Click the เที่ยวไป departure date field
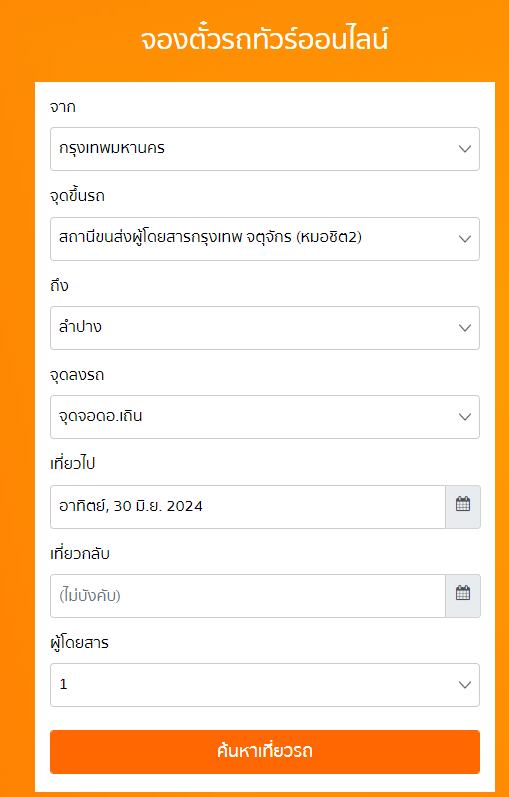The image size is (509, 797). [248, 506]
